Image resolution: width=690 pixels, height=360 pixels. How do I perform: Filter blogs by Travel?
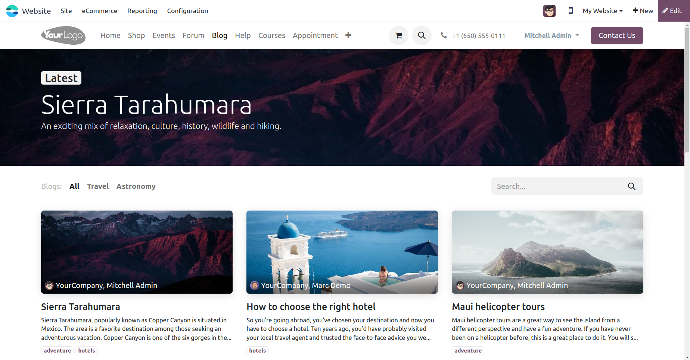[x=98, y=186]
